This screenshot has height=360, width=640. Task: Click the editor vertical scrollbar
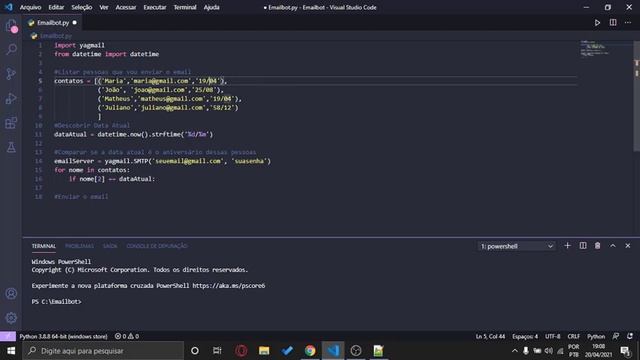coord(636,96)
